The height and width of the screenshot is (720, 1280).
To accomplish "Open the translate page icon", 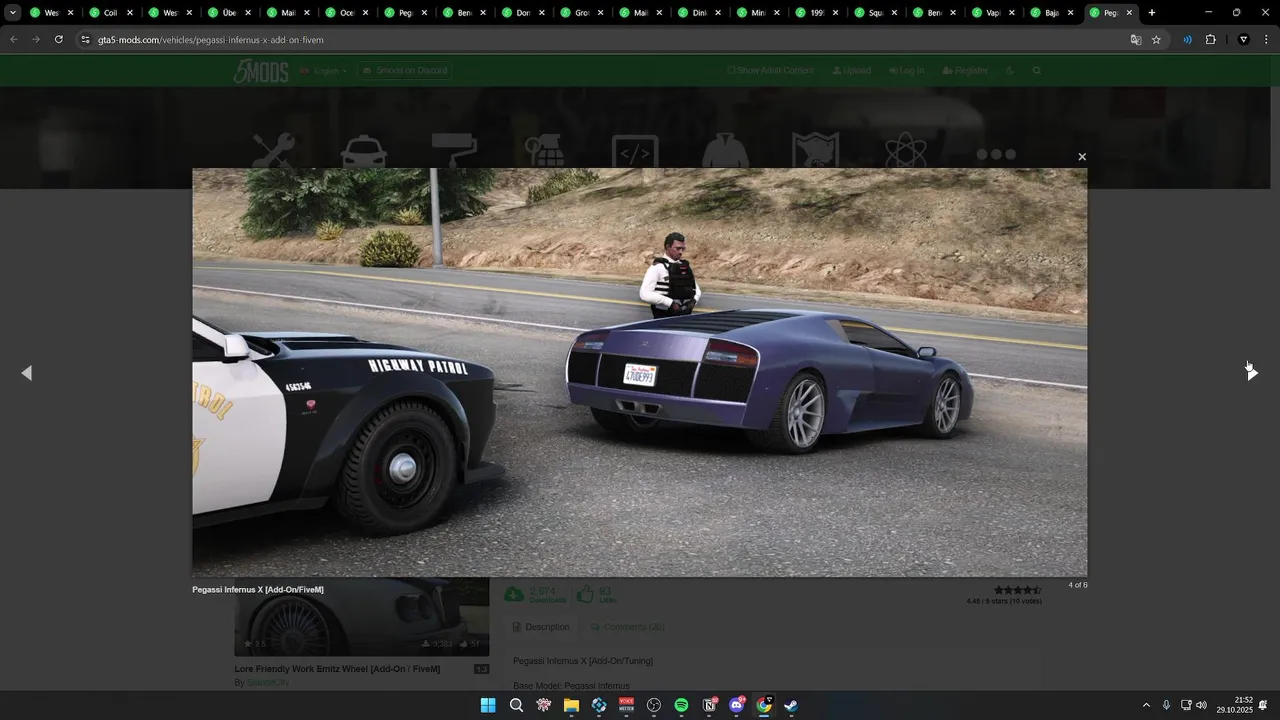I will click(x=1135, y=40).
